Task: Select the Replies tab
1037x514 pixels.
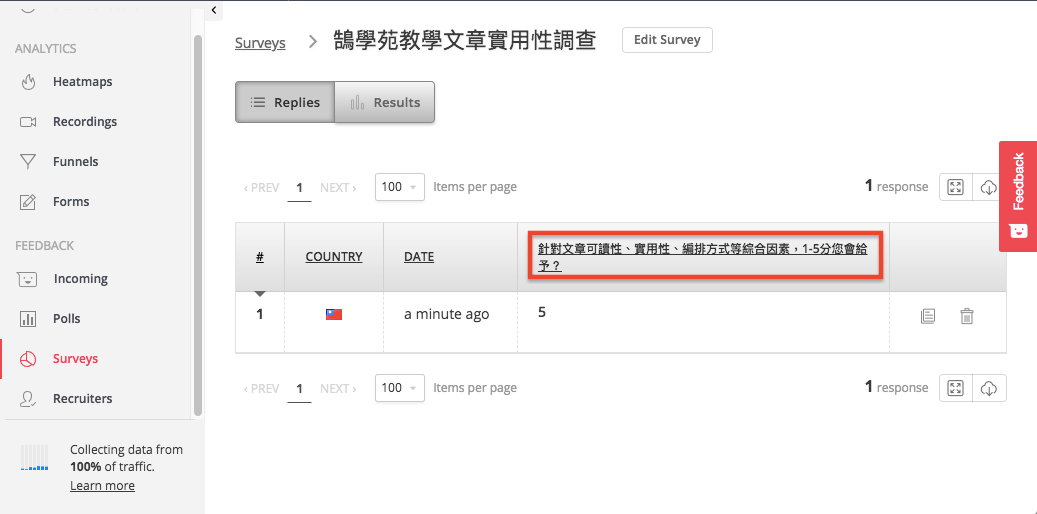Action: point(285,102)
